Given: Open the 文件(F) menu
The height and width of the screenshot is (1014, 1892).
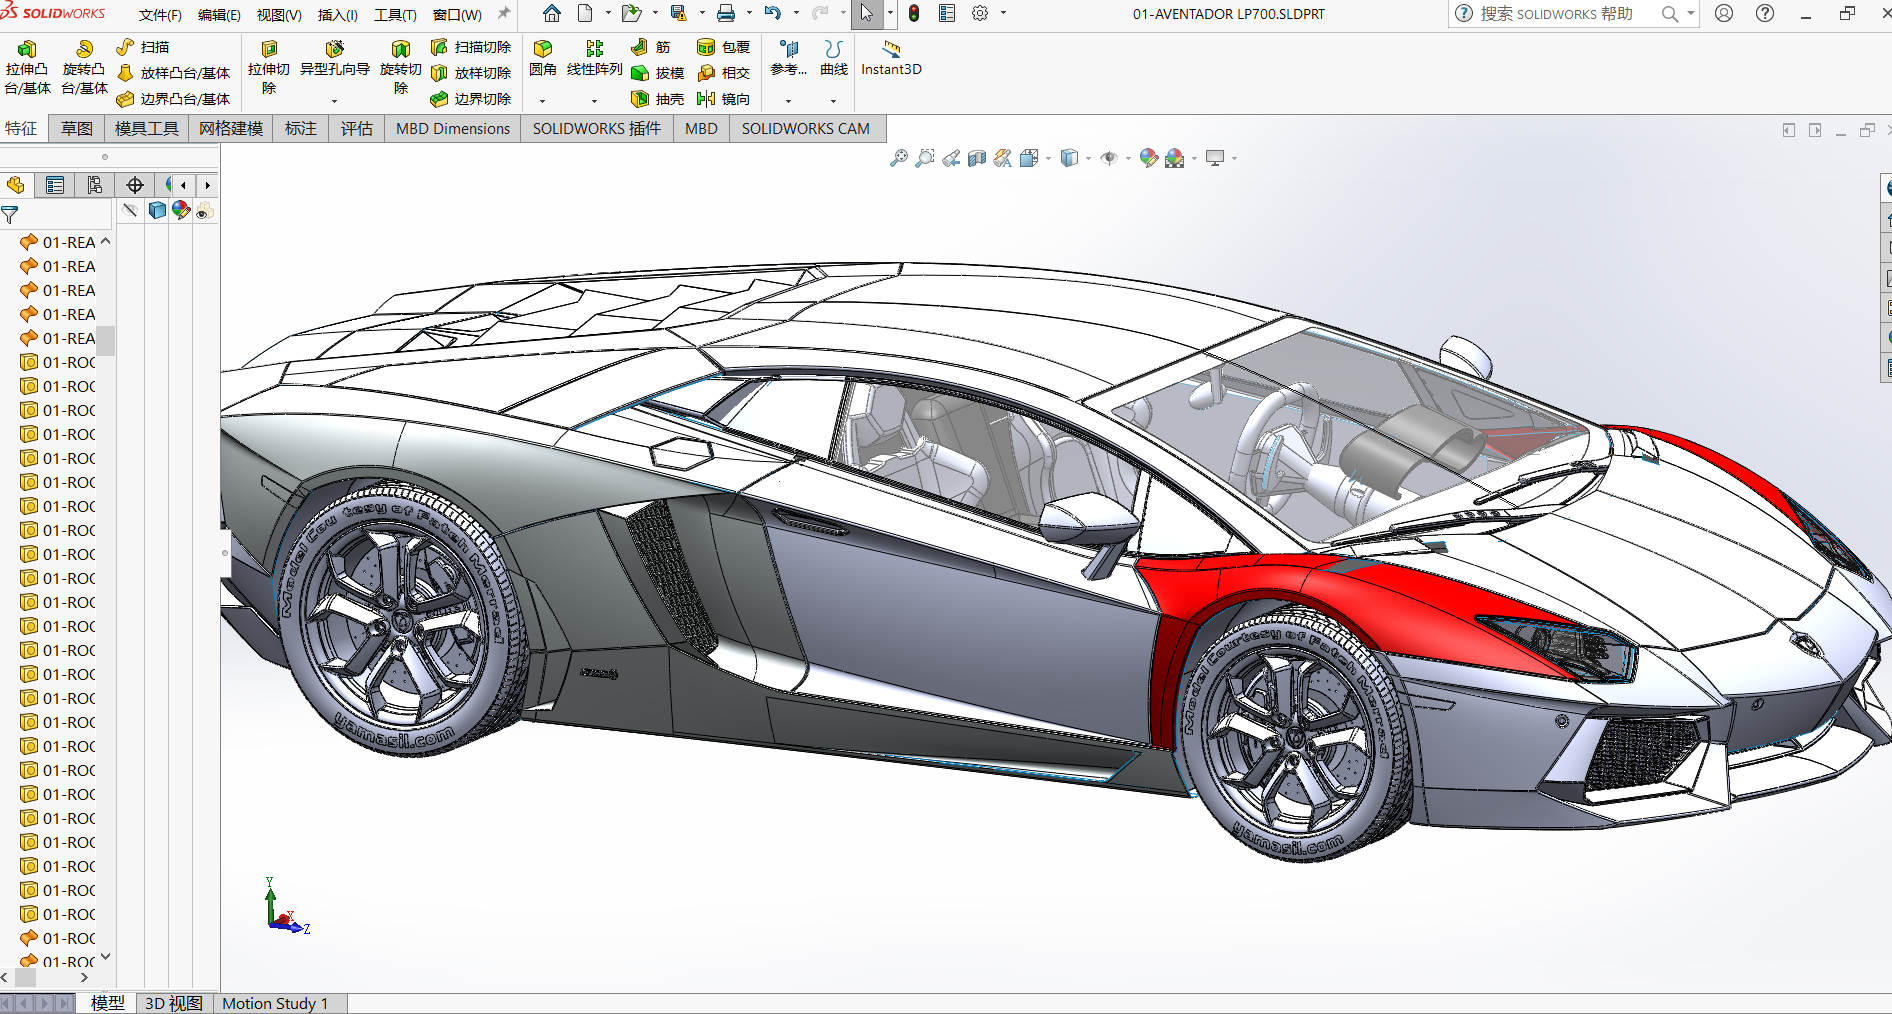Looking at the screenshot, I should 160,15.
